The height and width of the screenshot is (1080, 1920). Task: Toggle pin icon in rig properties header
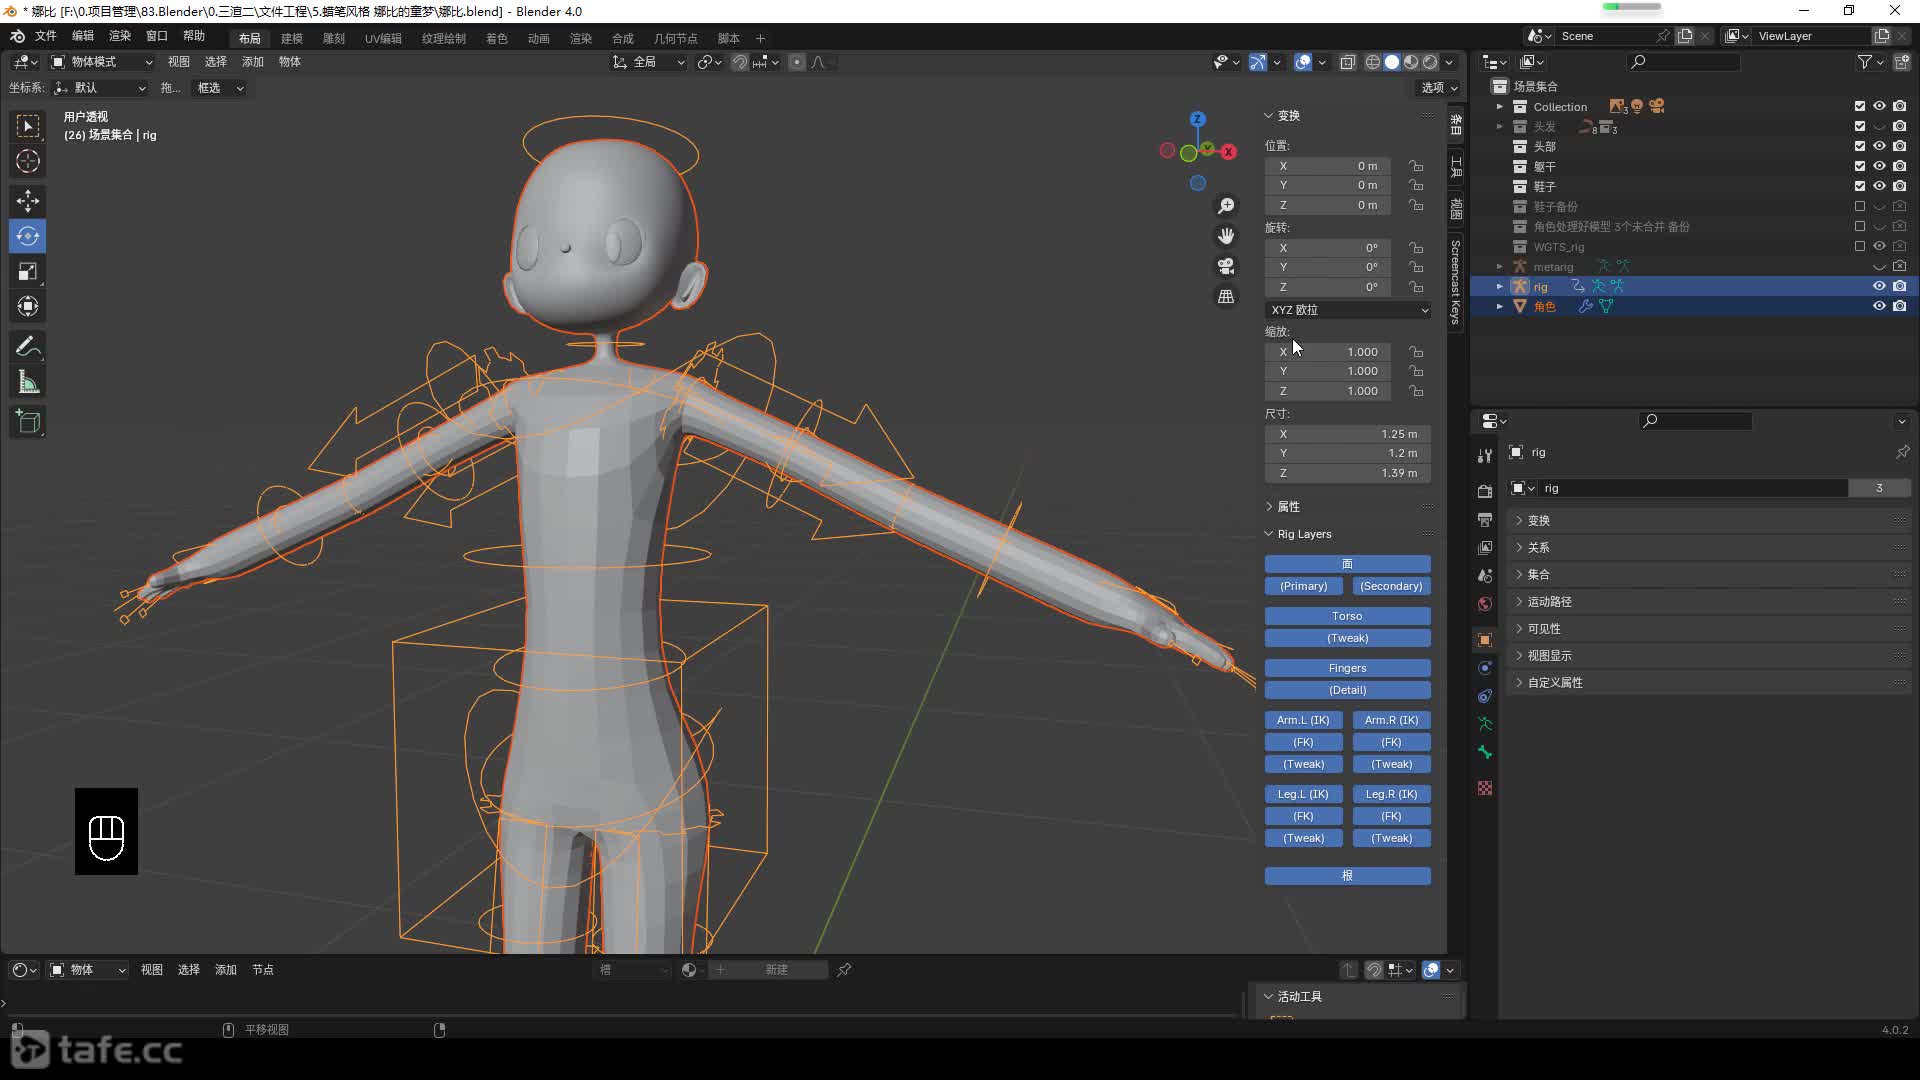click(x=1902, y=452)
